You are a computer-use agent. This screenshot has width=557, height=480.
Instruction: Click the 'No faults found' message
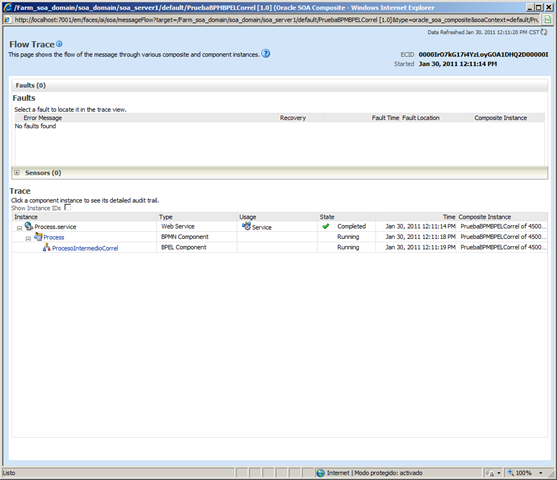(x=35, y=126)
